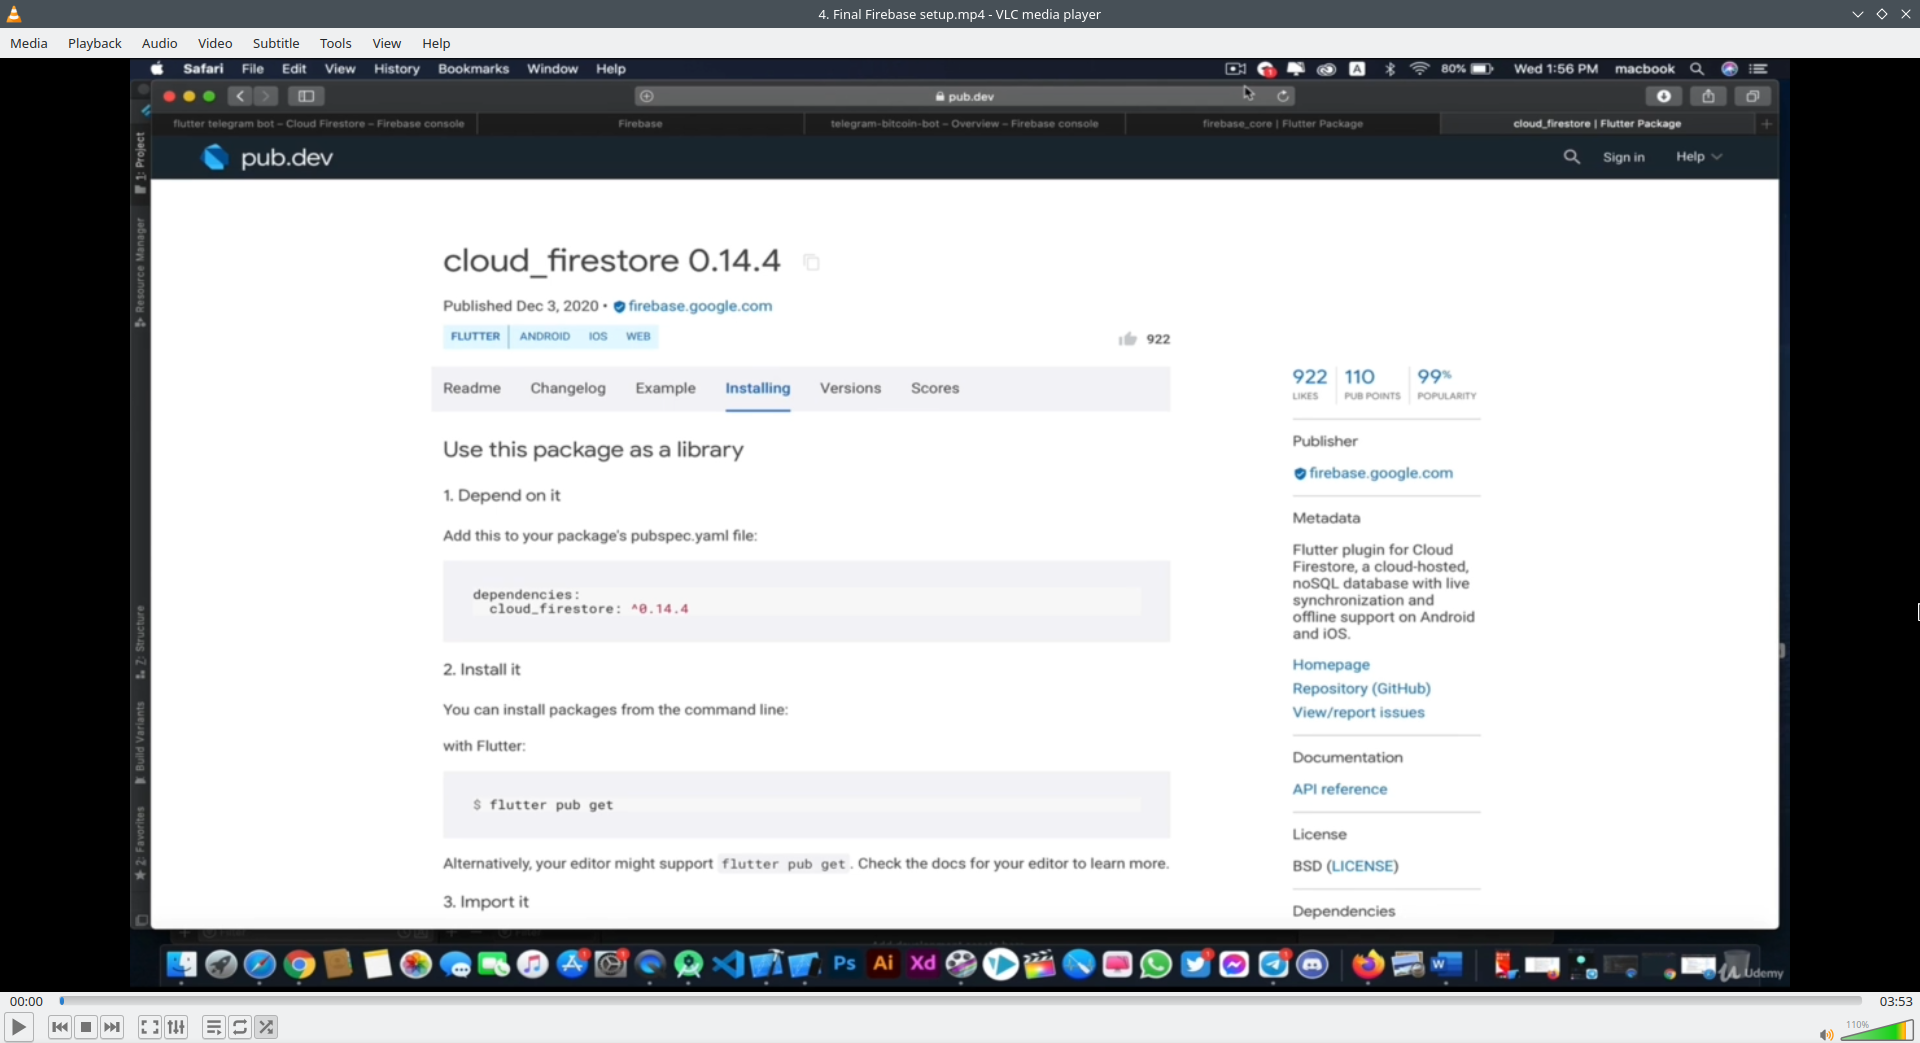
Task: Click the Safari address bar showing pub.dev
Action: [964, 96]
